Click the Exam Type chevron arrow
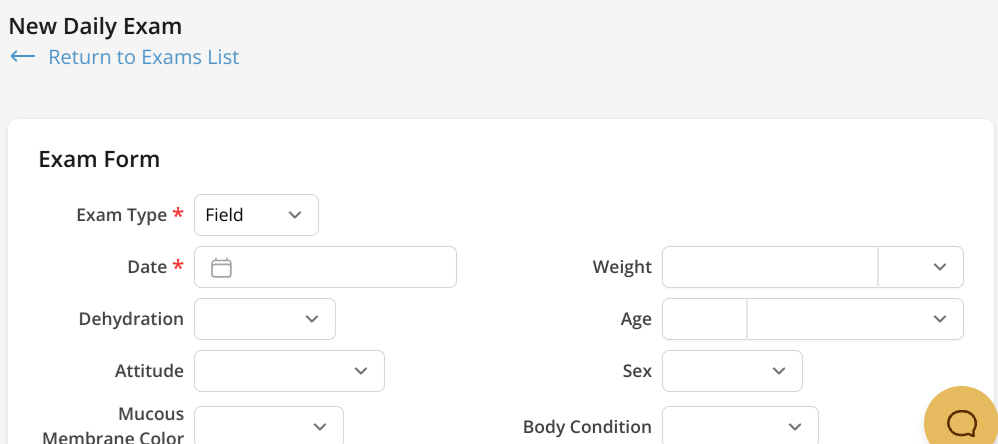 pos(295,215)
